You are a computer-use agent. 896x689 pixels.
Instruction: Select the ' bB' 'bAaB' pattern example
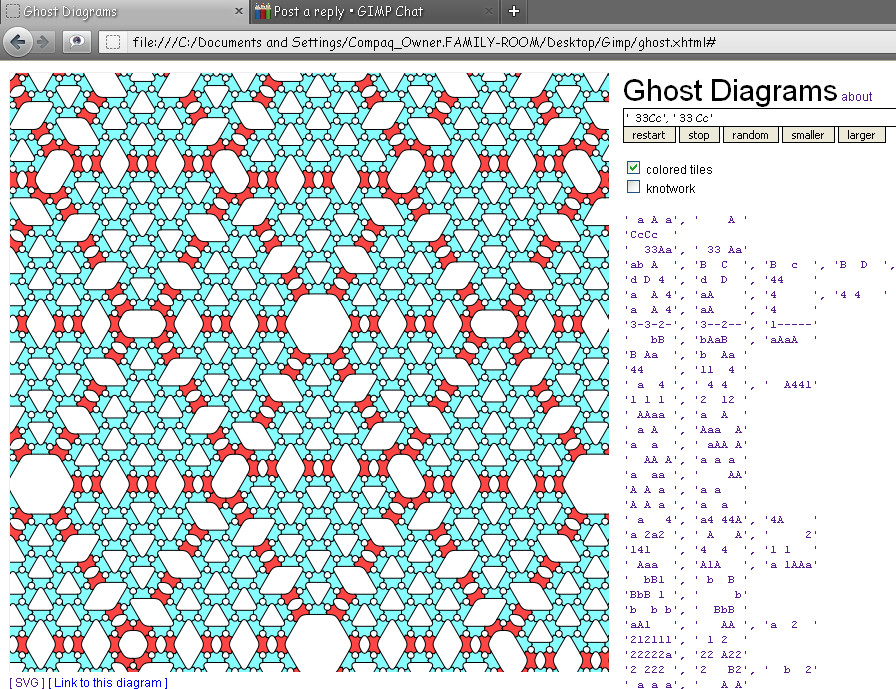(721, 339)
